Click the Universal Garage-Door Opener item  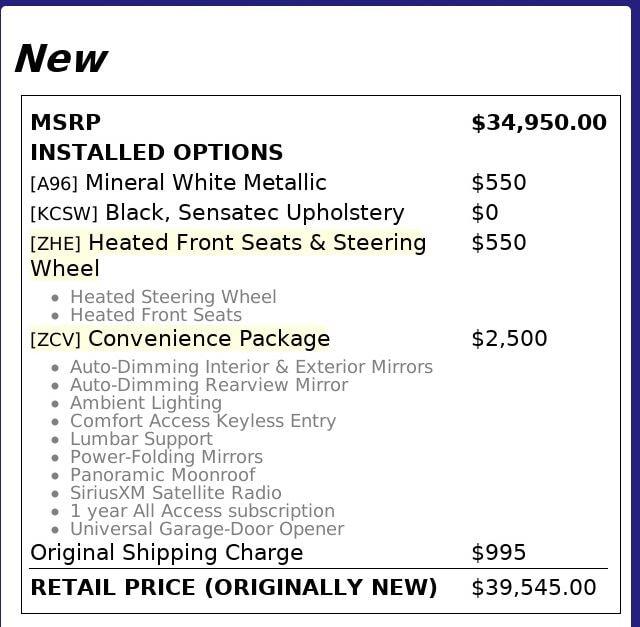(207, 529)
